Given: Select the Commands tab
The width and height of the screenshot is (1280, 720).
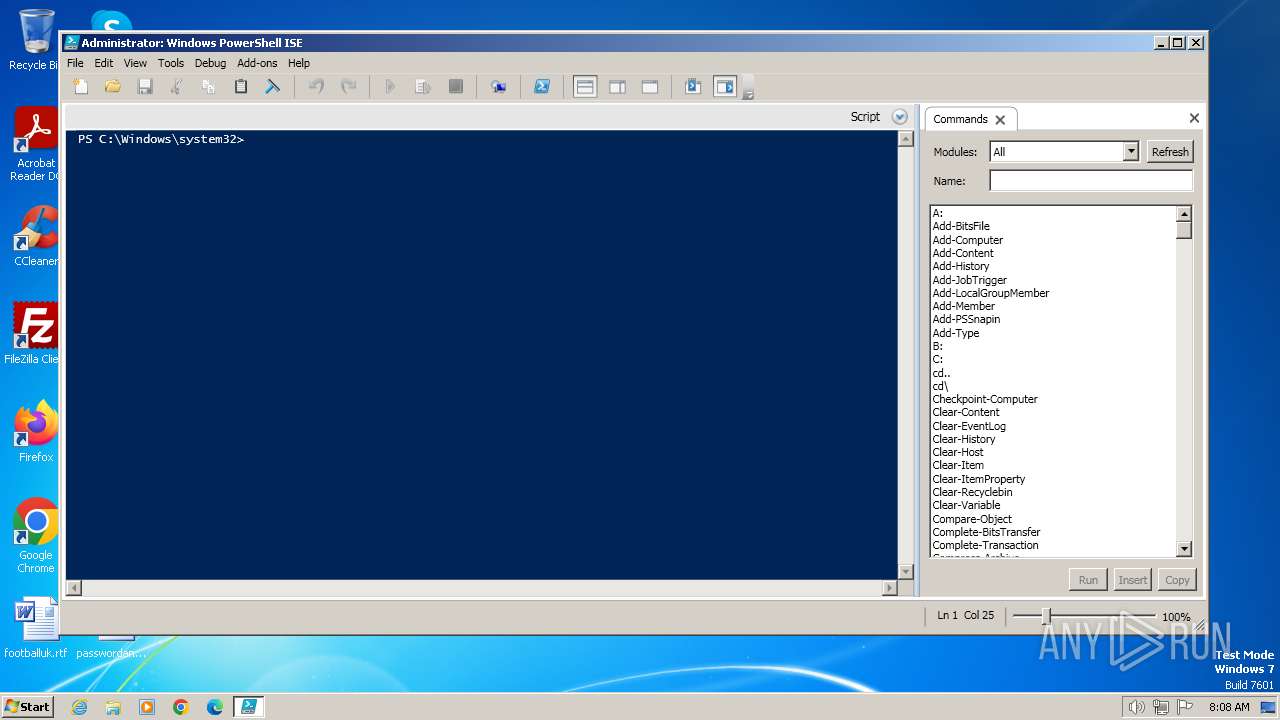Looking at the screenshot, I should [x=960, y=119].
